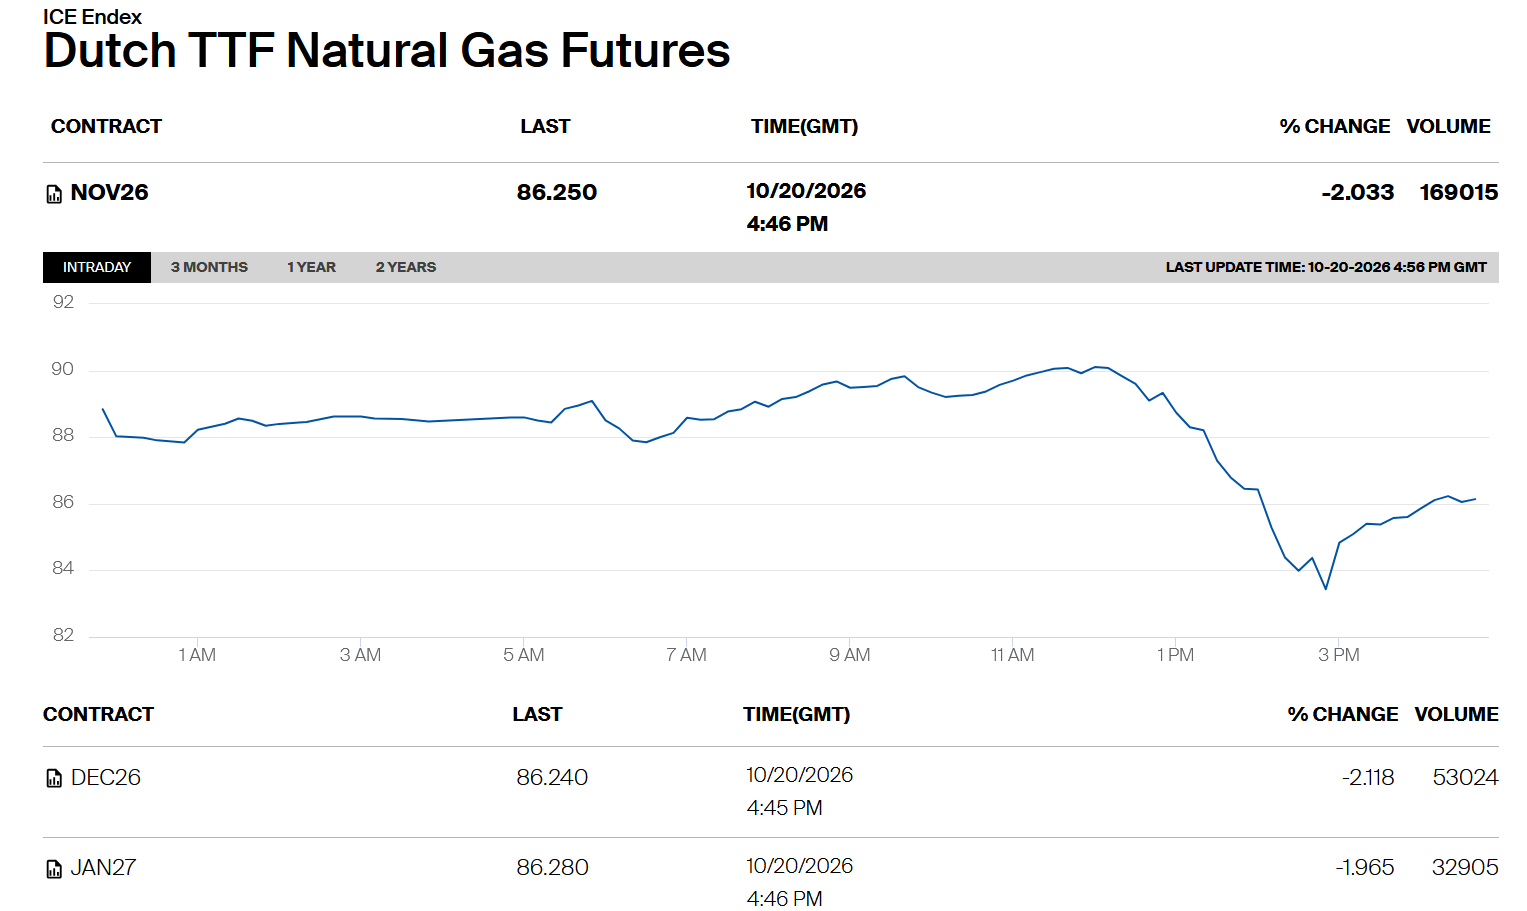Image resolution: width=1527 pixels, height=911 pixels.
Task: Open the JAN27 contract link
Action: click(104, 867)
